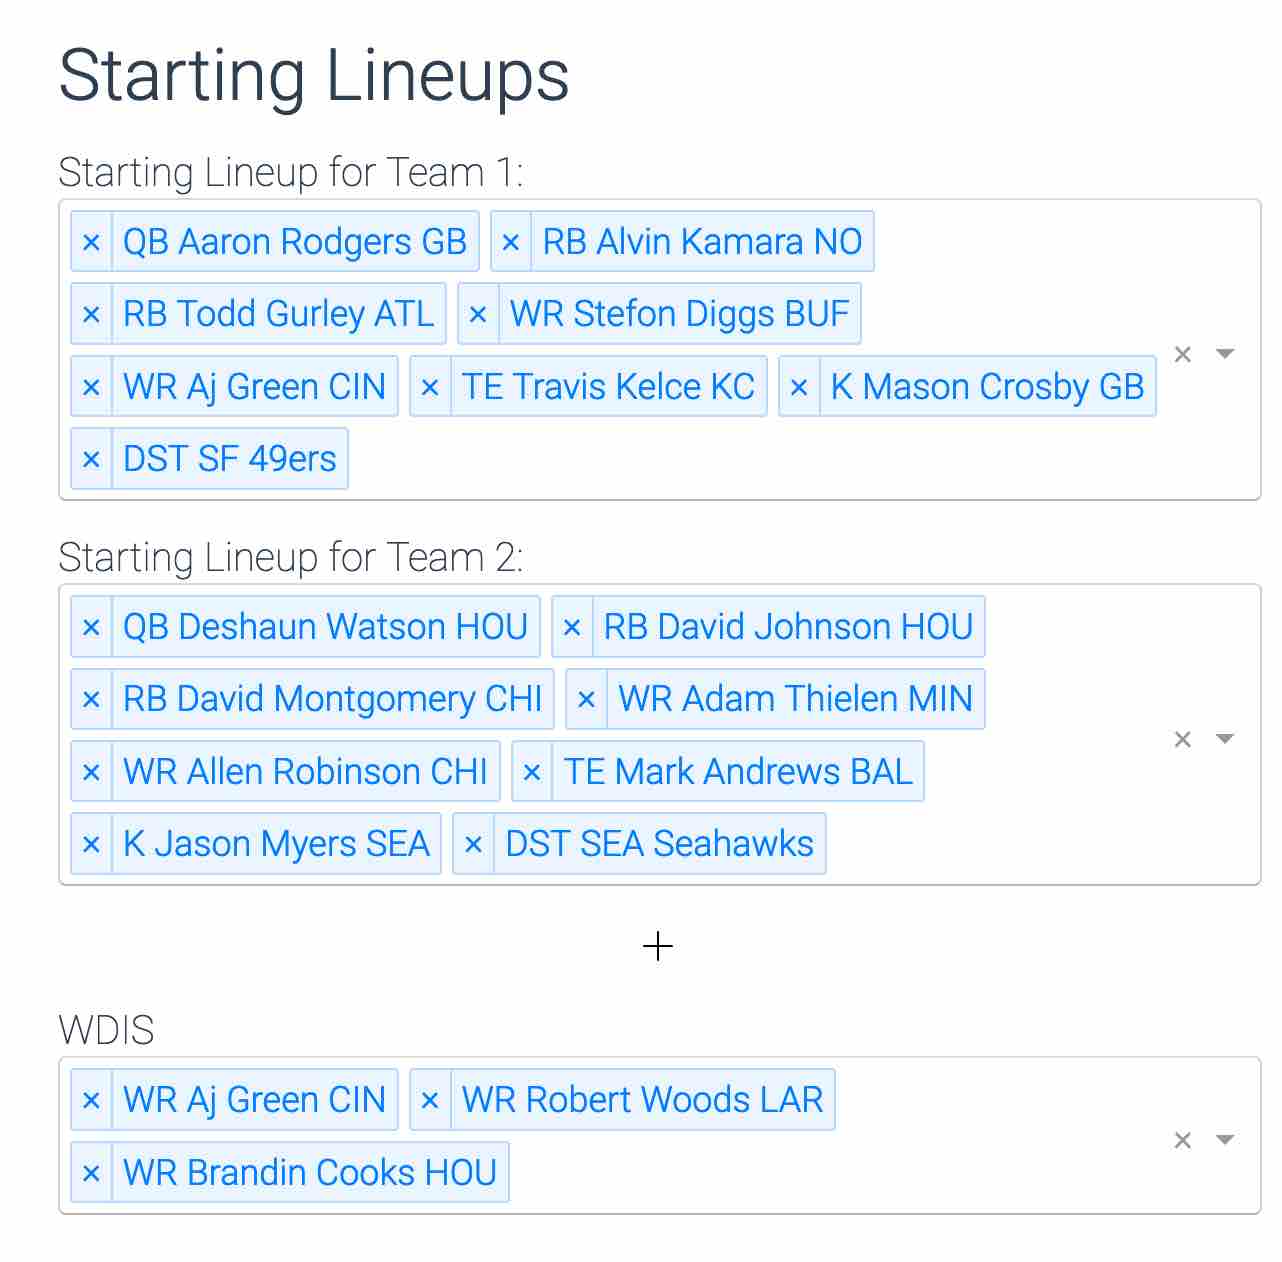This screenshot has width=1282, height=1262.
Task: Remove DST SF 49ers from lineup
Action: pos(91,459)
